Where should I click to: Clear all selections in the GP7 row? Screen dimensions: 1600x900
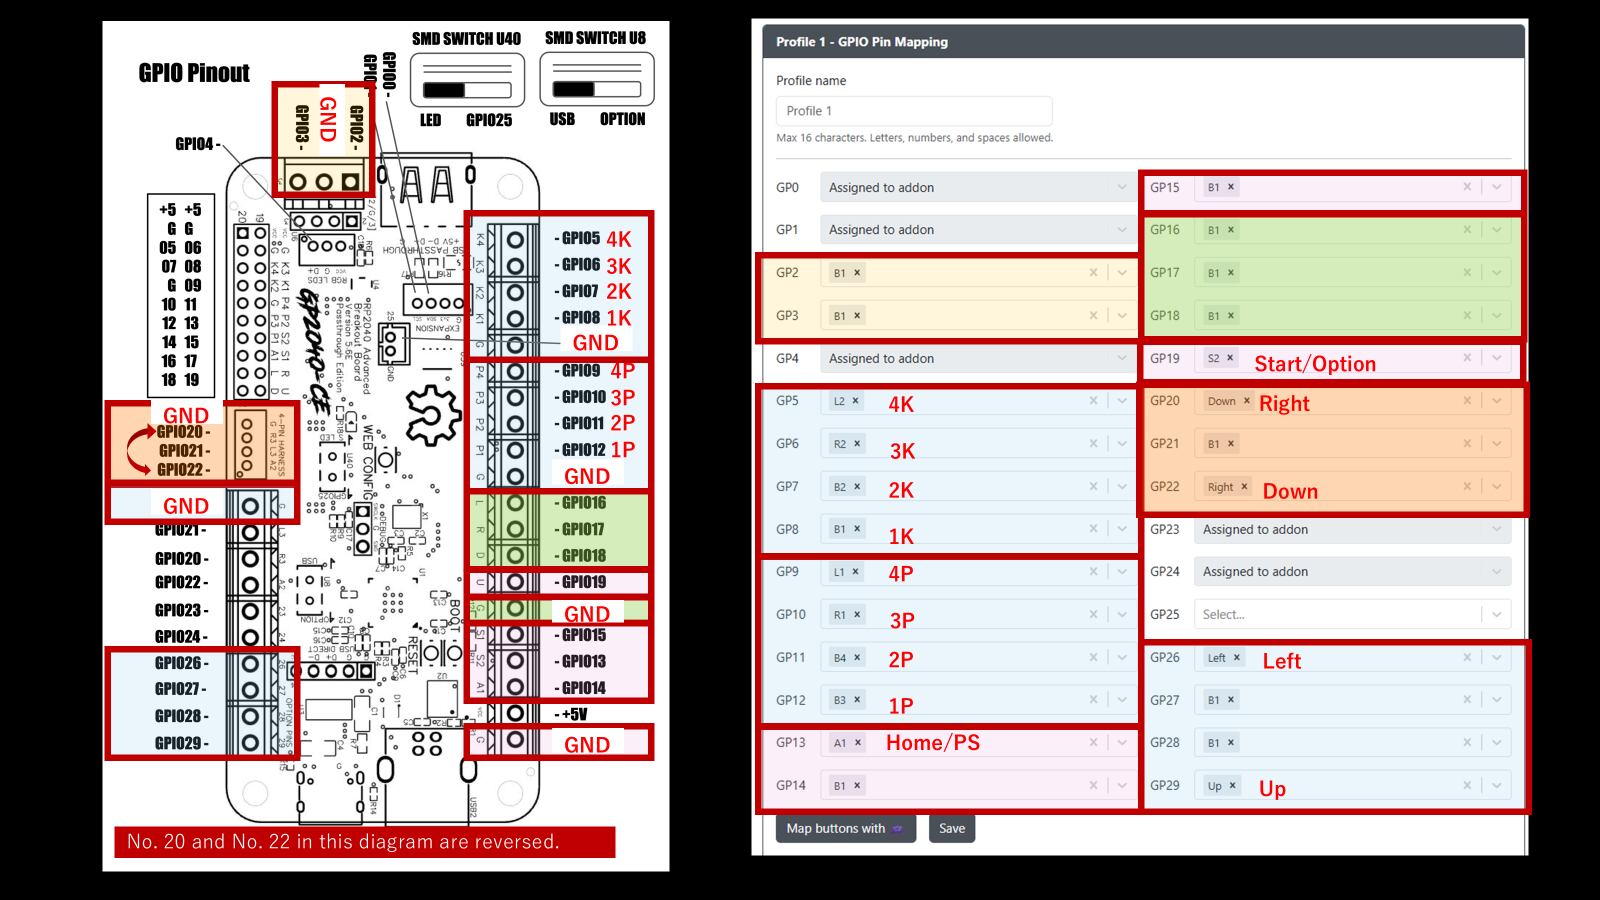[x=1093, y=487]
